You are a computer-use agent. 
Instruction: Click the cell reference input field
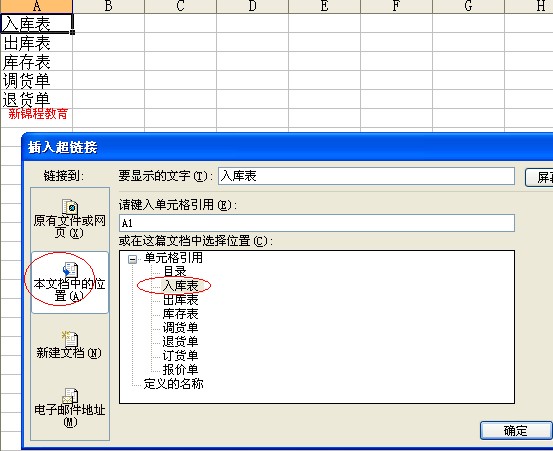click(x=317, y=223)
